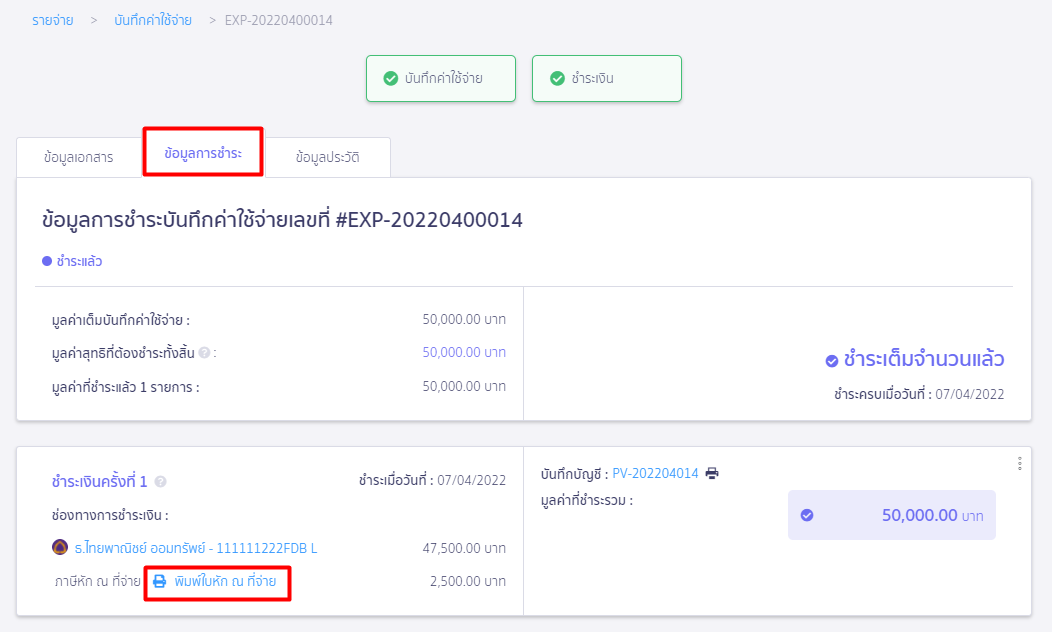Click the blue 50,000.00 บาท net amount
Image resolution: width=1052 pixels, height=632 pixels.
pos(464,352)
